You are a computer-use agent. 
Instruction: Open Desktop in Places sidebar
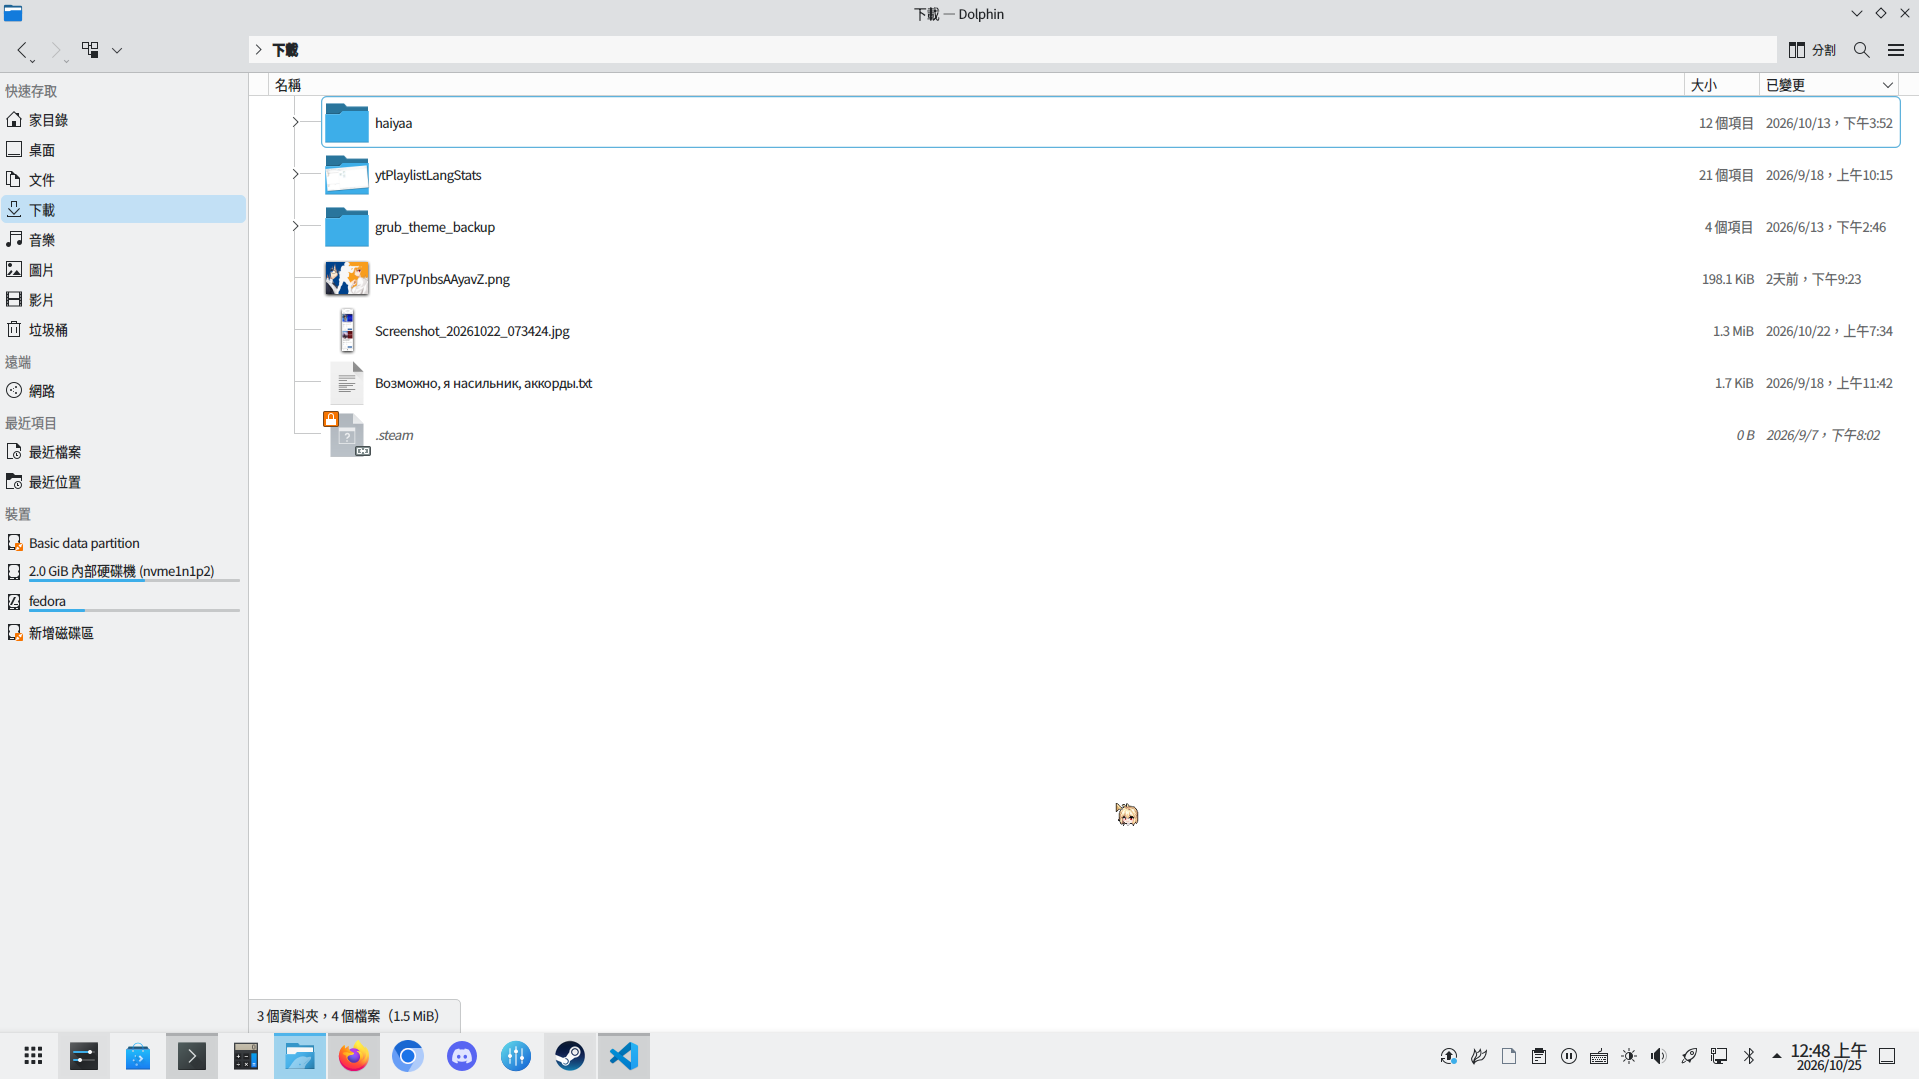click(x=123, y=150)
